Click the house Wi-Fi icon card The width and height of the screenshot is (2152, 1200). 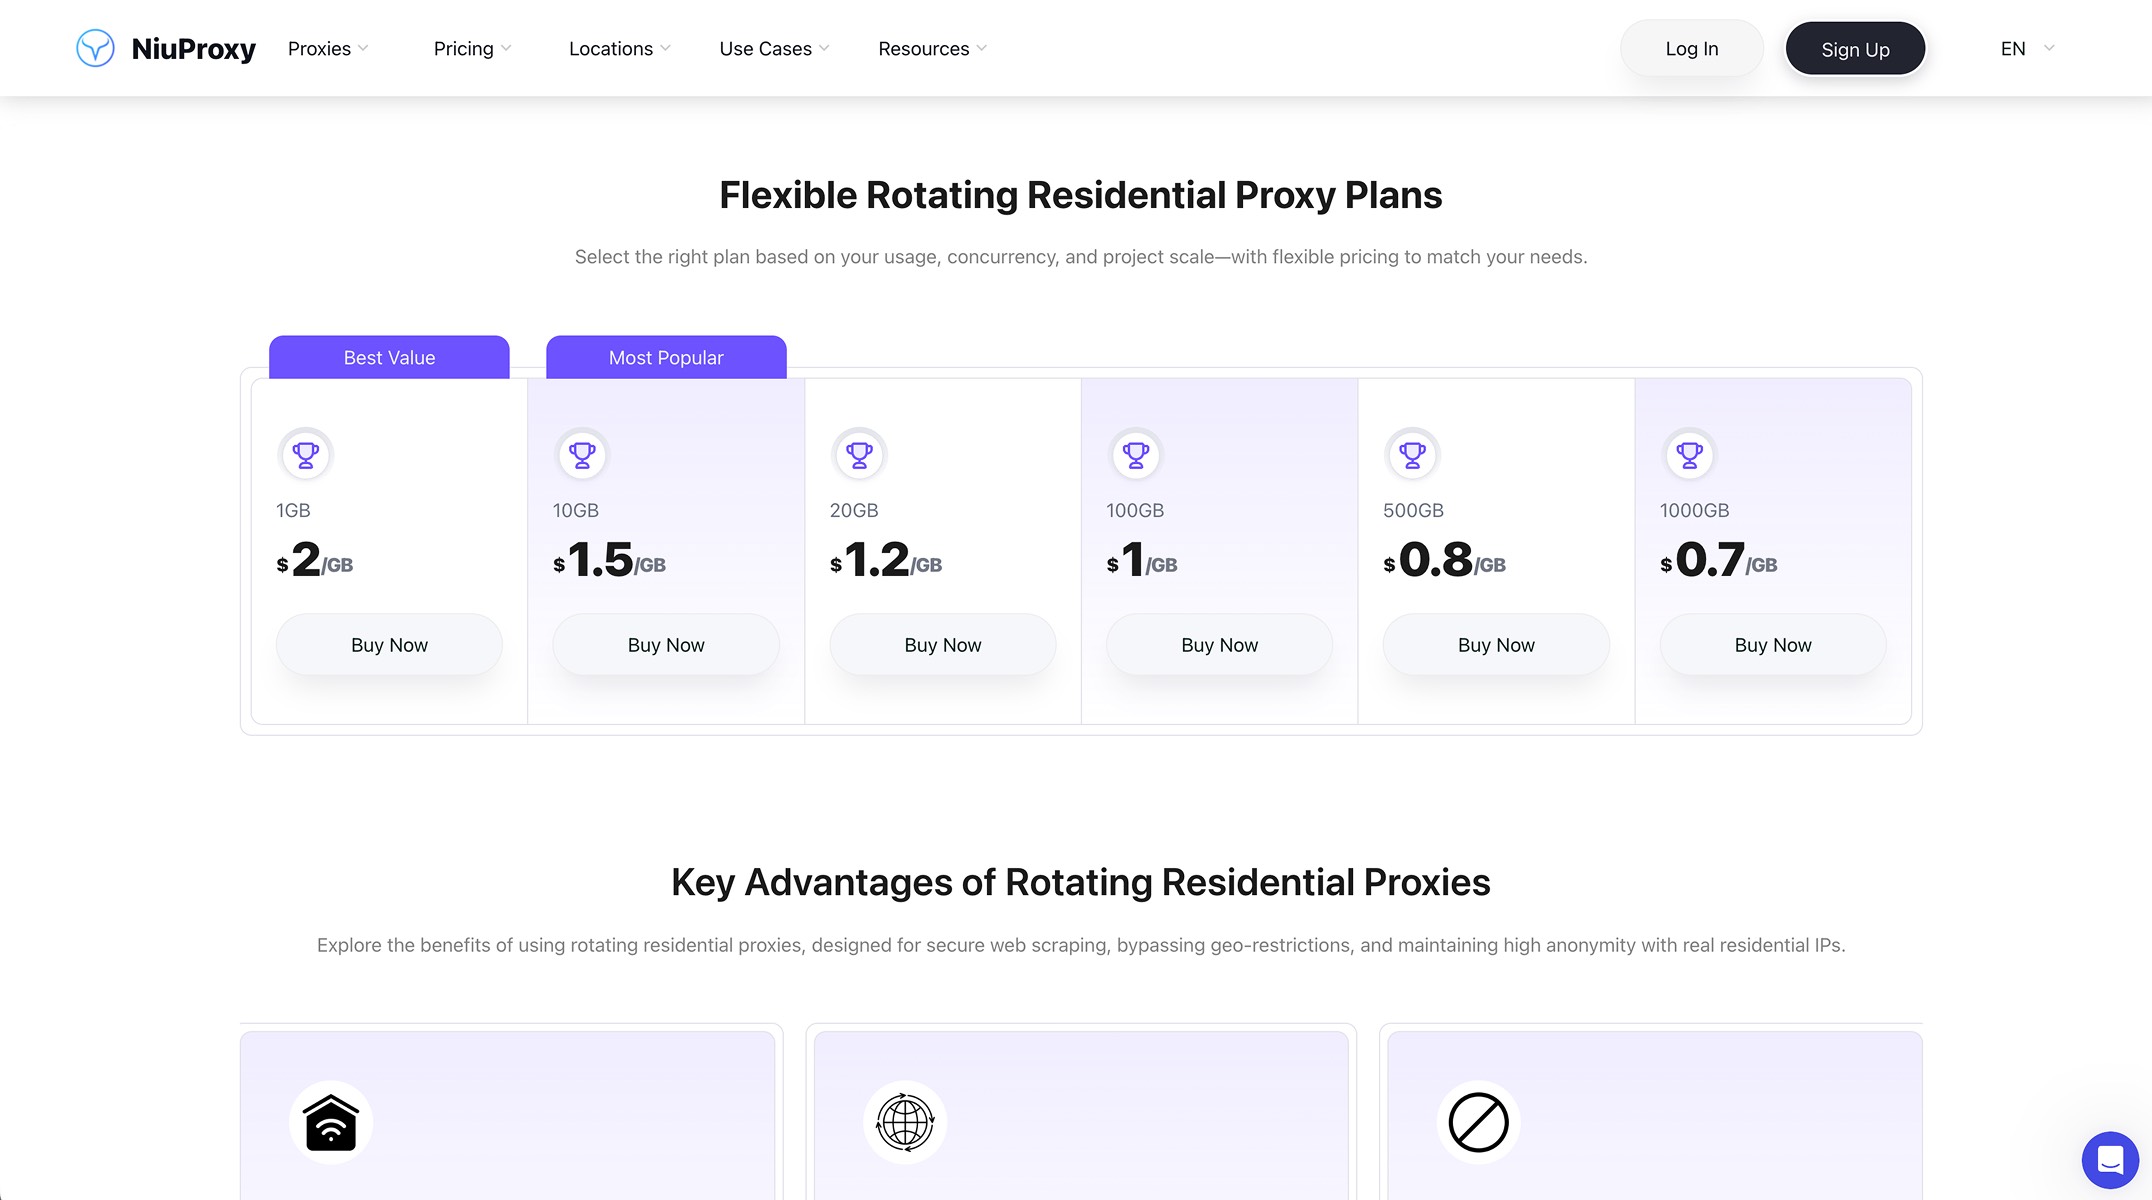(331, 1122)
